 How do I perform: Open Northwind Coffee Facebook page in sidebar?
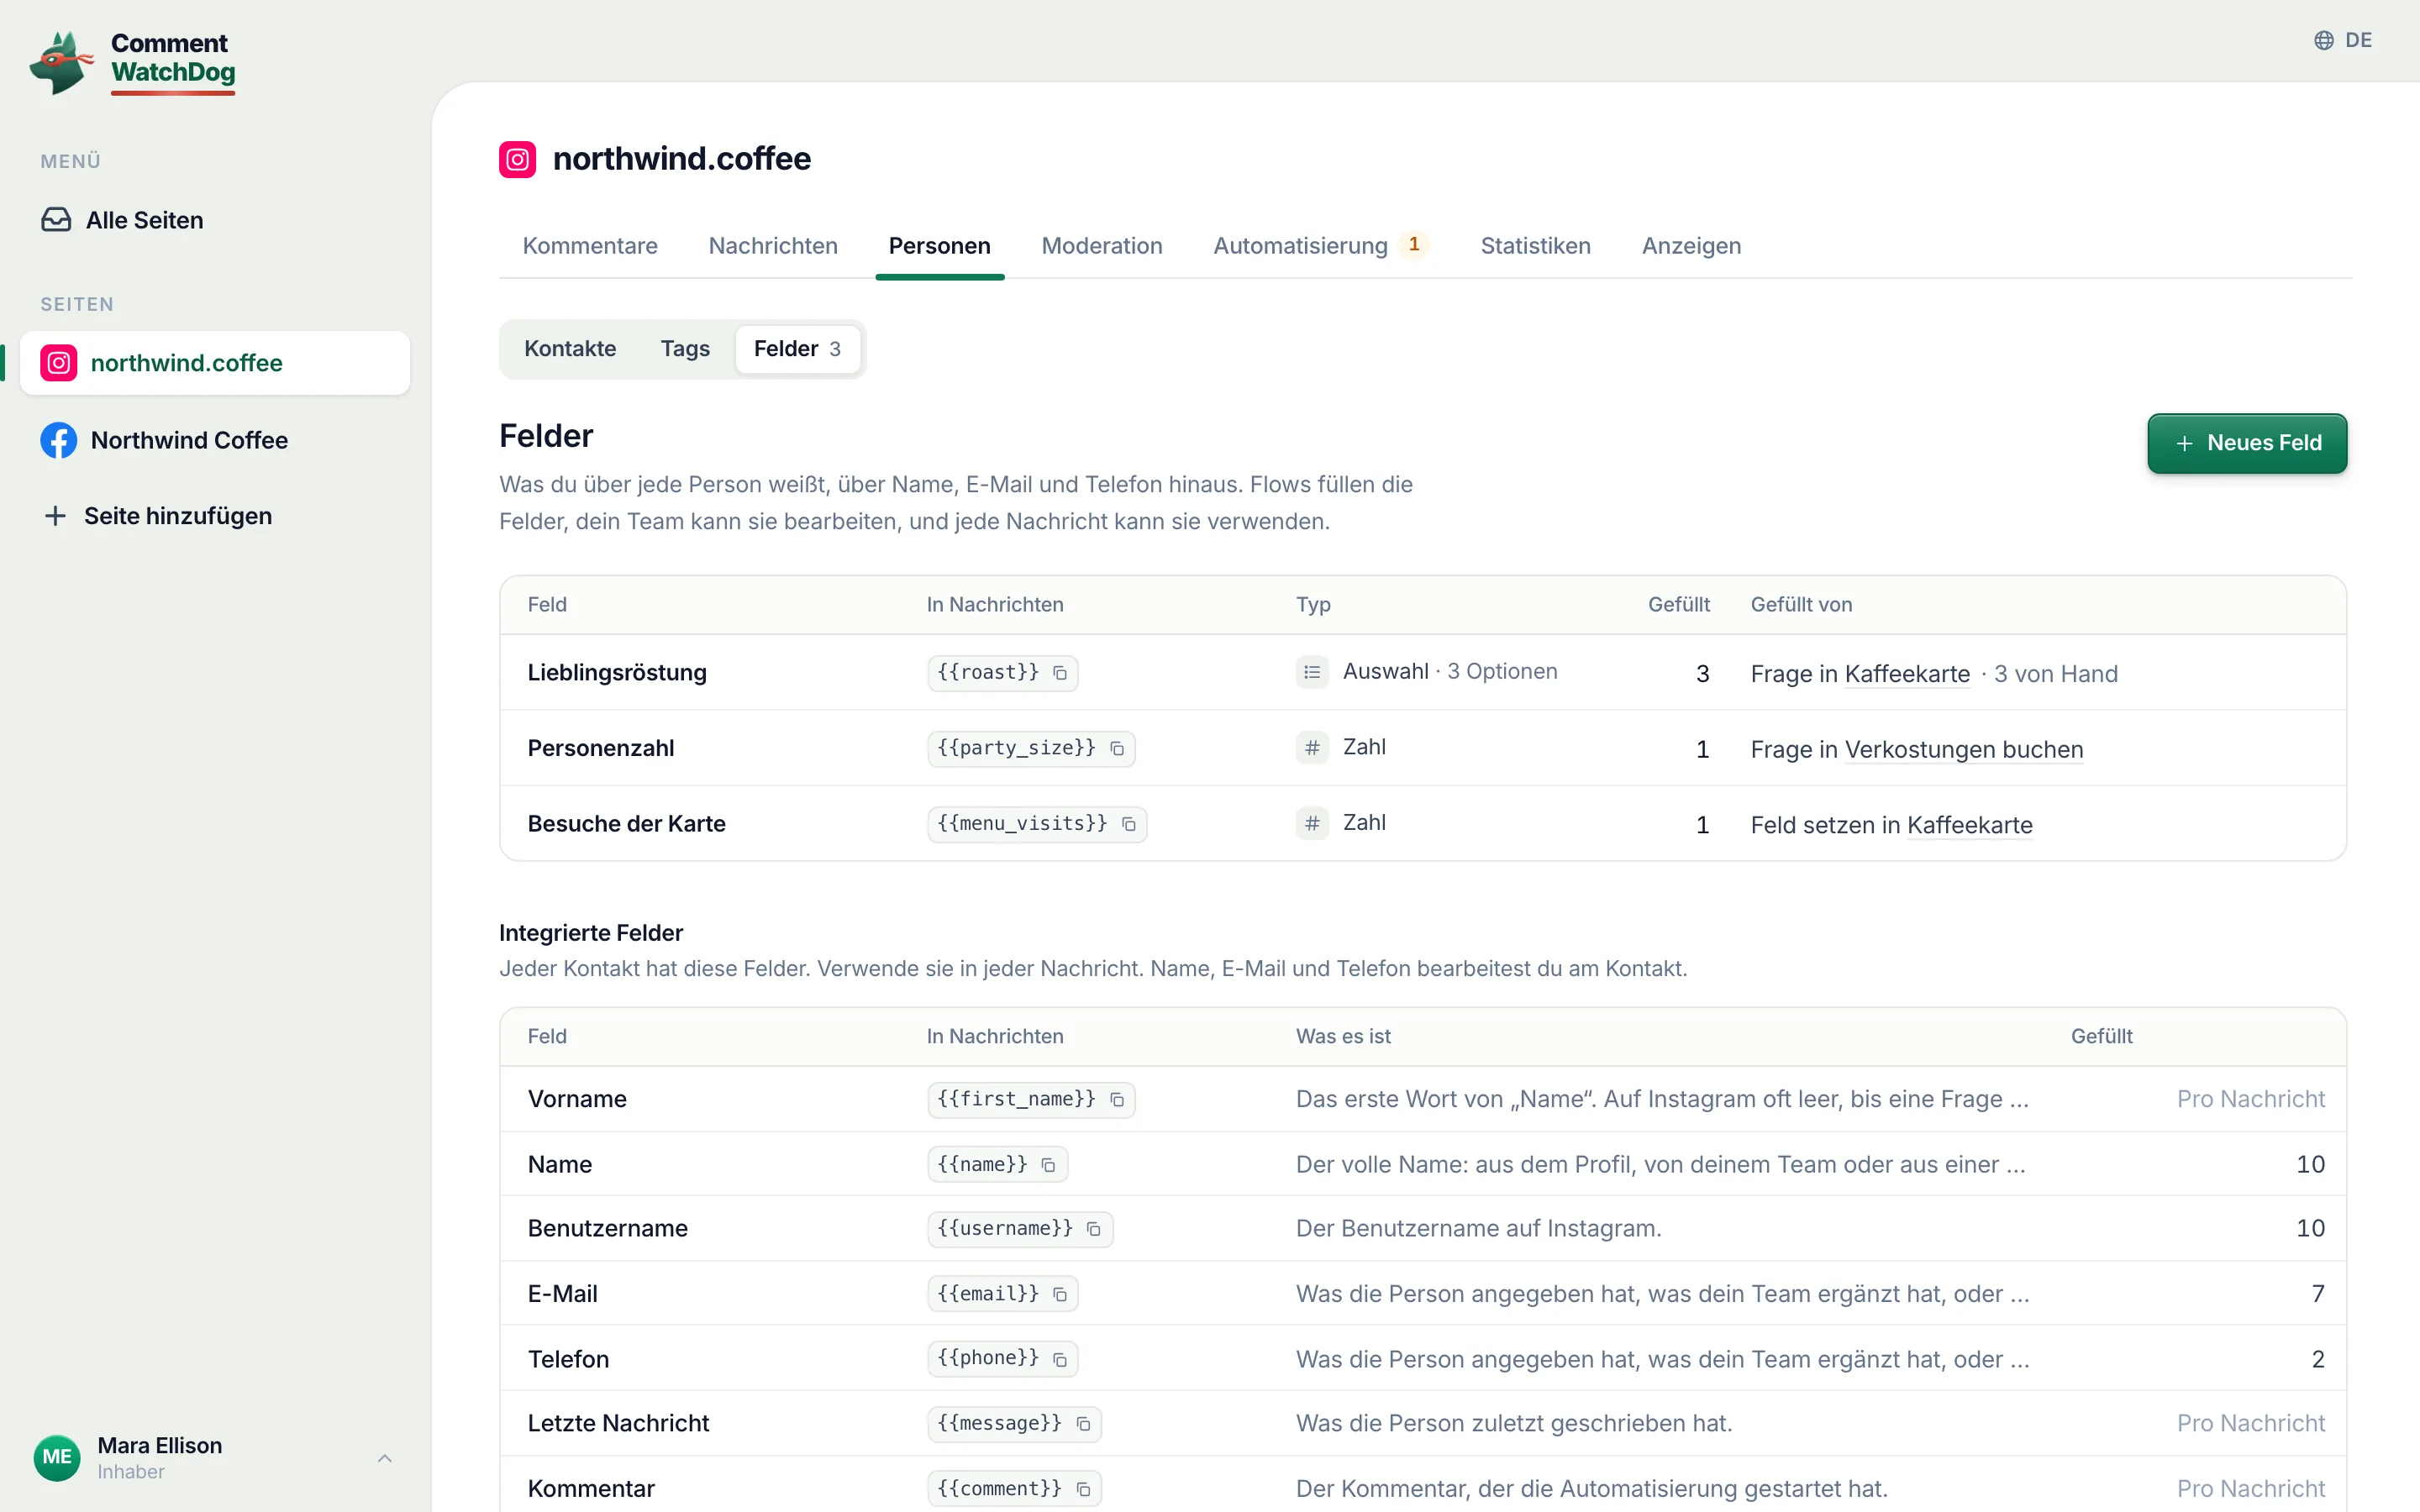click(x=215, y=440)
